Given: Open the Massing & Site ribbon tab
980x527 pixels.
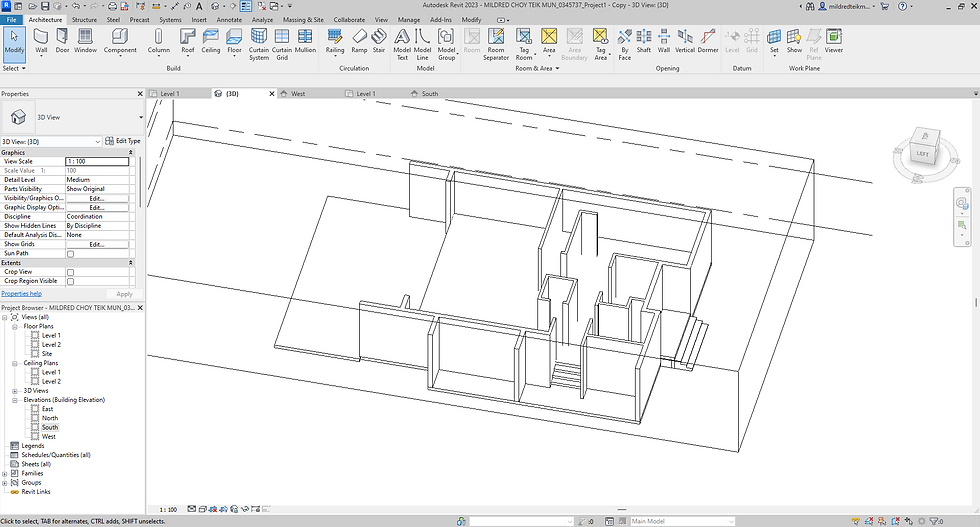Looking at the screenshot, I should click(303, 19).
